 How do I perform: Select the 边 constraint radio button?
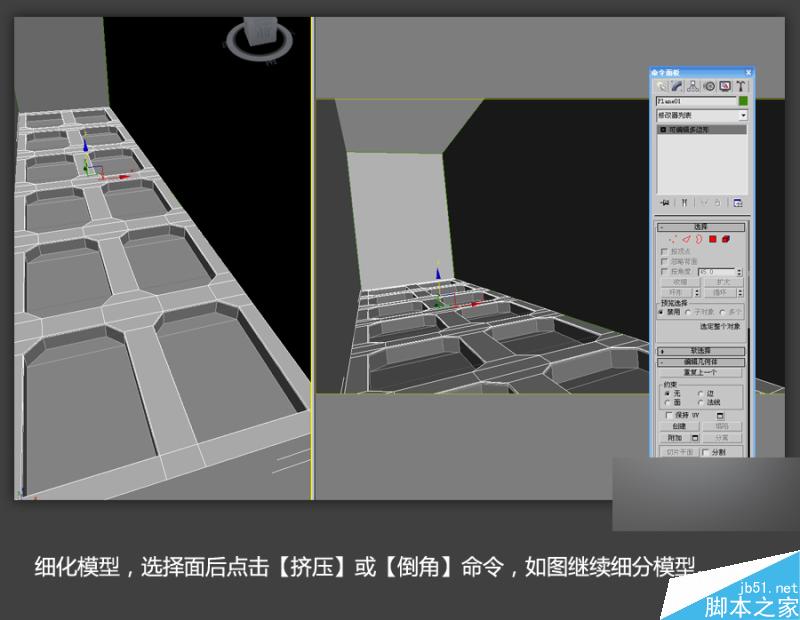point(699,394)
